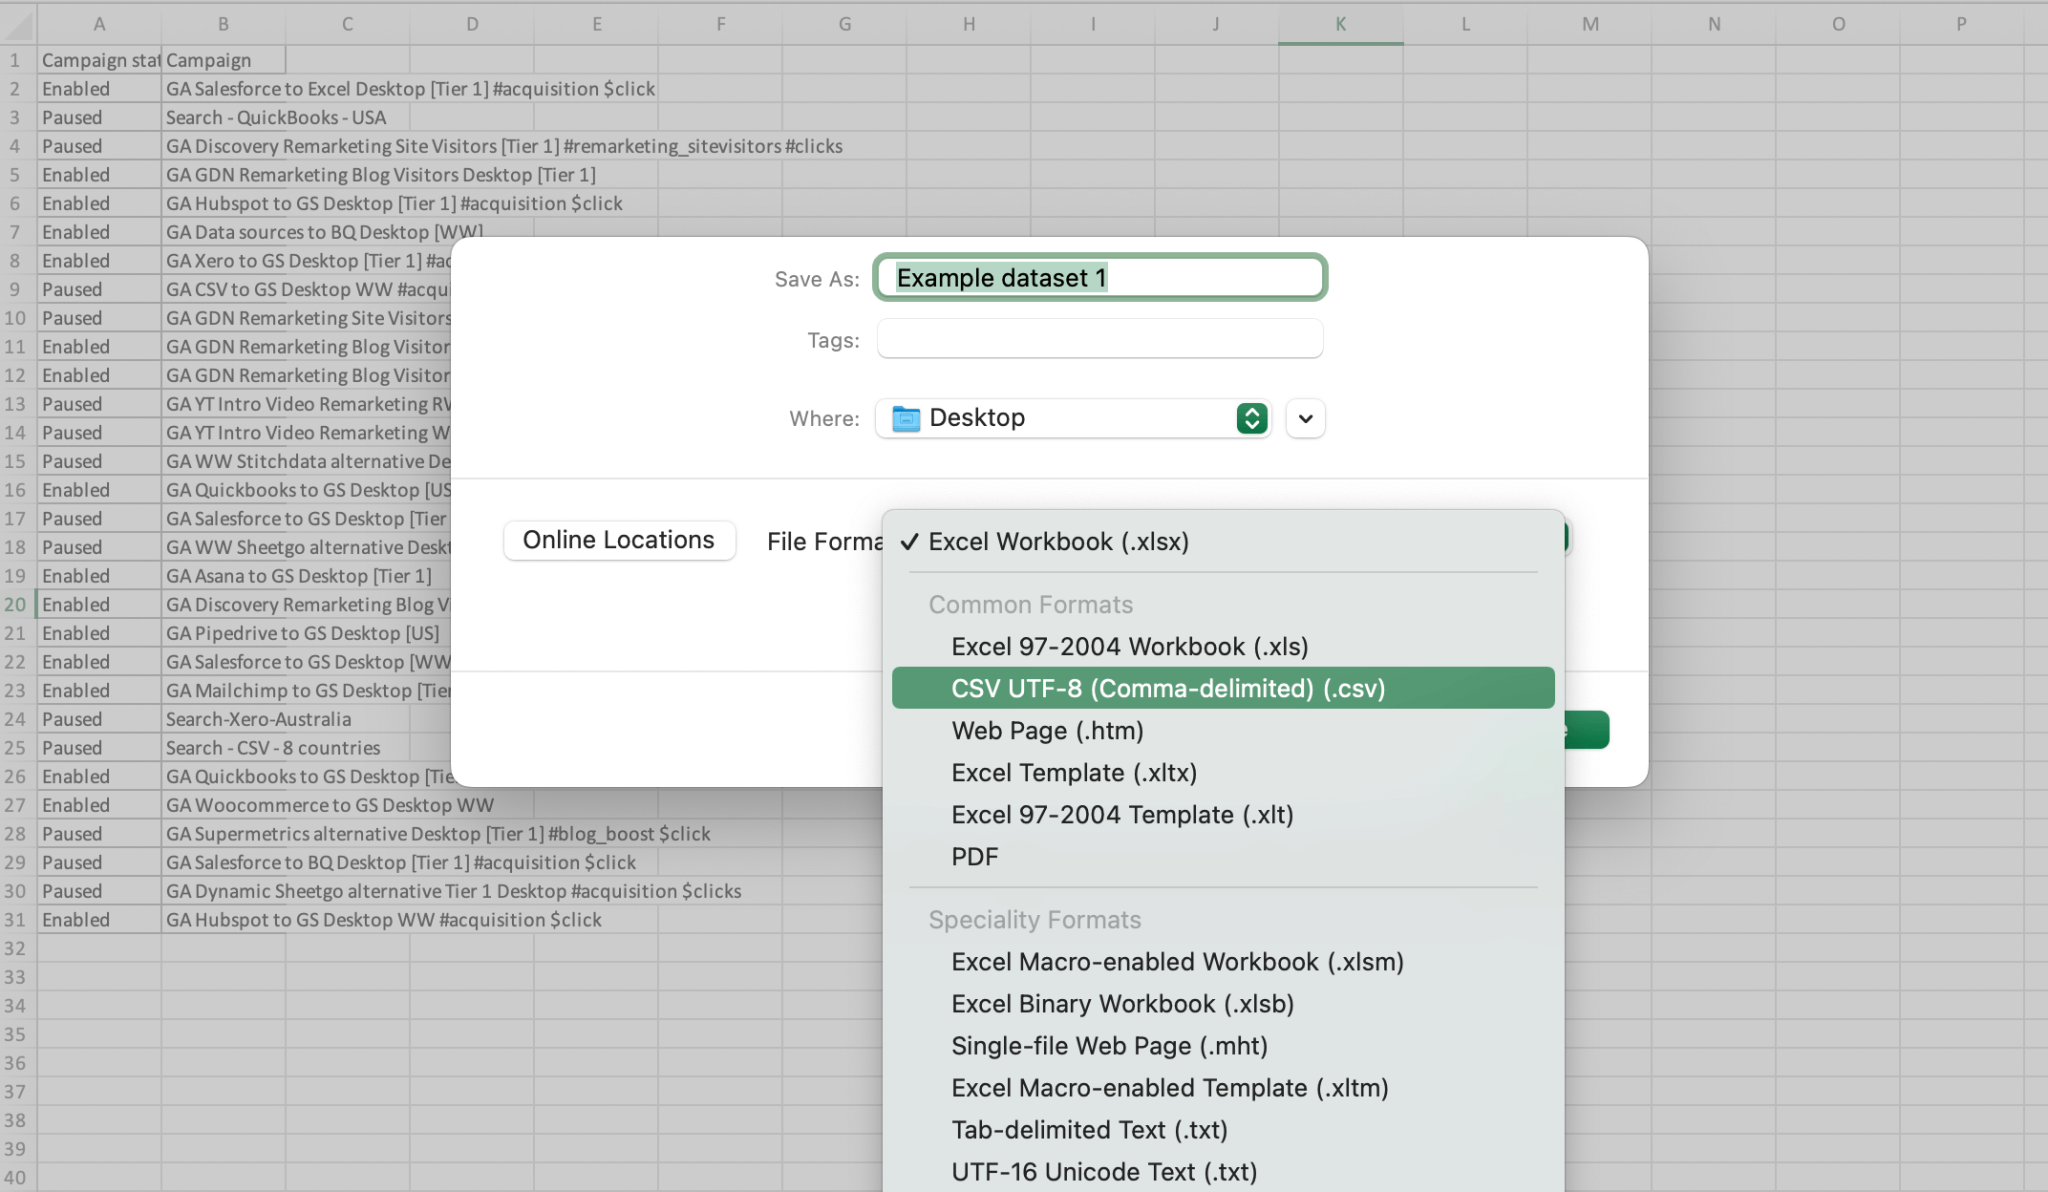Choose Excel Macro-enabled Workbook (.xlsm)
The image size is (2048, 1192).
[1223, 962]
